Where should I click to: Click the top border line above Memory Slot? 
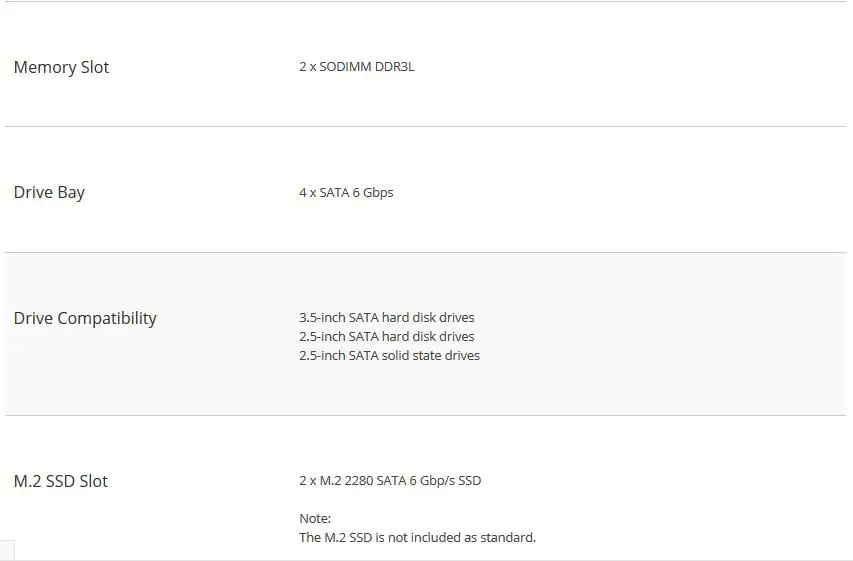[x=425, y=1]
